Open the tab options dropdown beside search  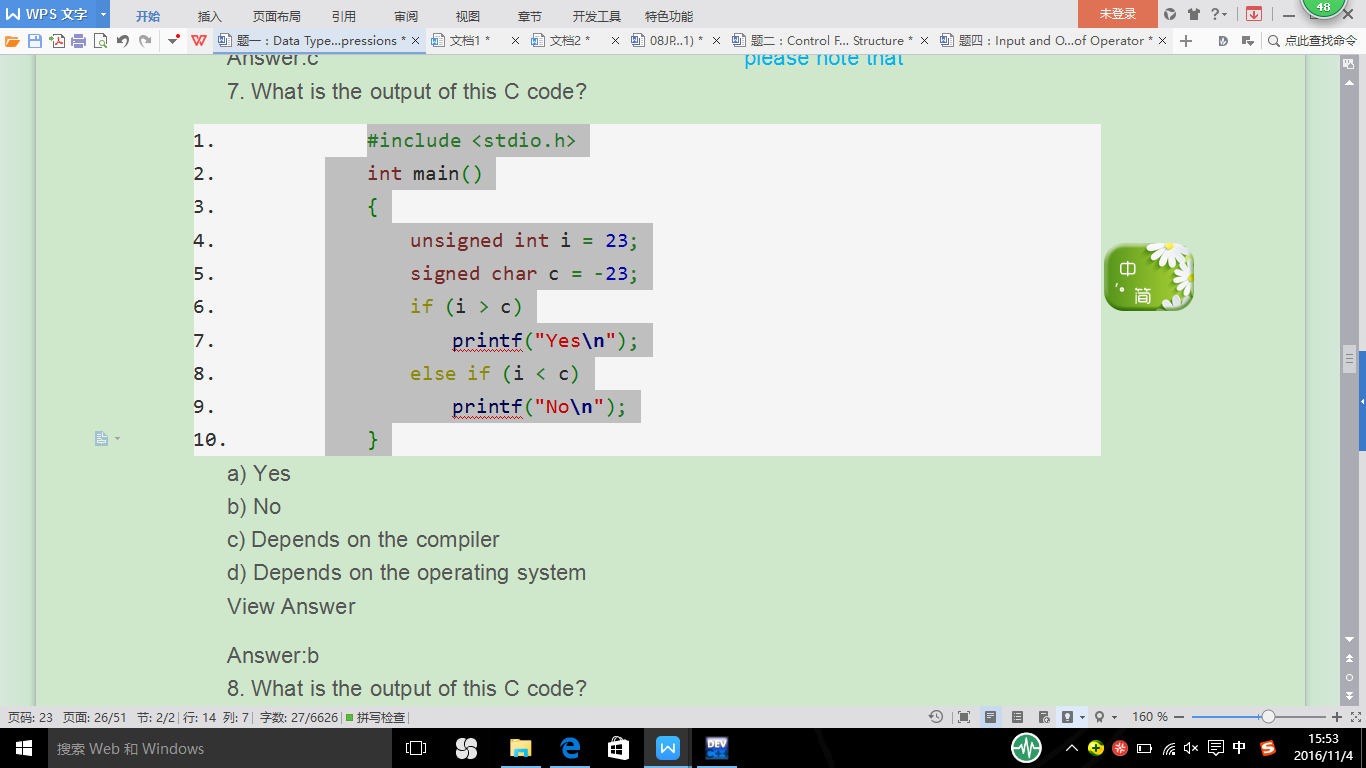click(x=1247, y=41)
